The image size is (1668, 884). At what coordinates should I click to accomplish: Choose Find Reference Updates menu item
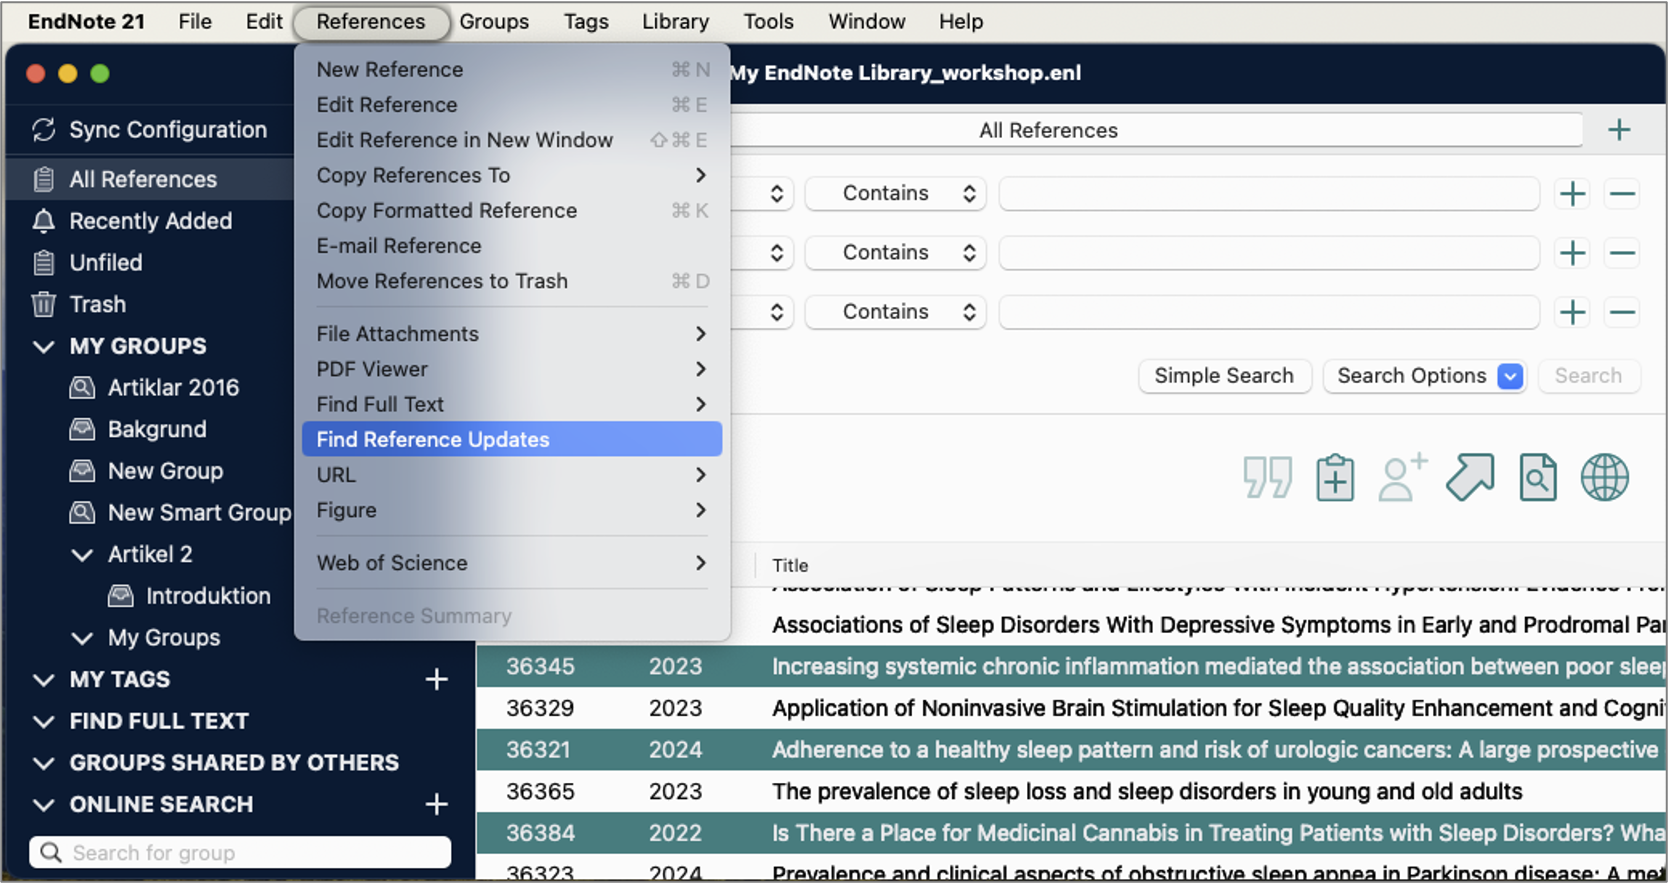[512, 439]
